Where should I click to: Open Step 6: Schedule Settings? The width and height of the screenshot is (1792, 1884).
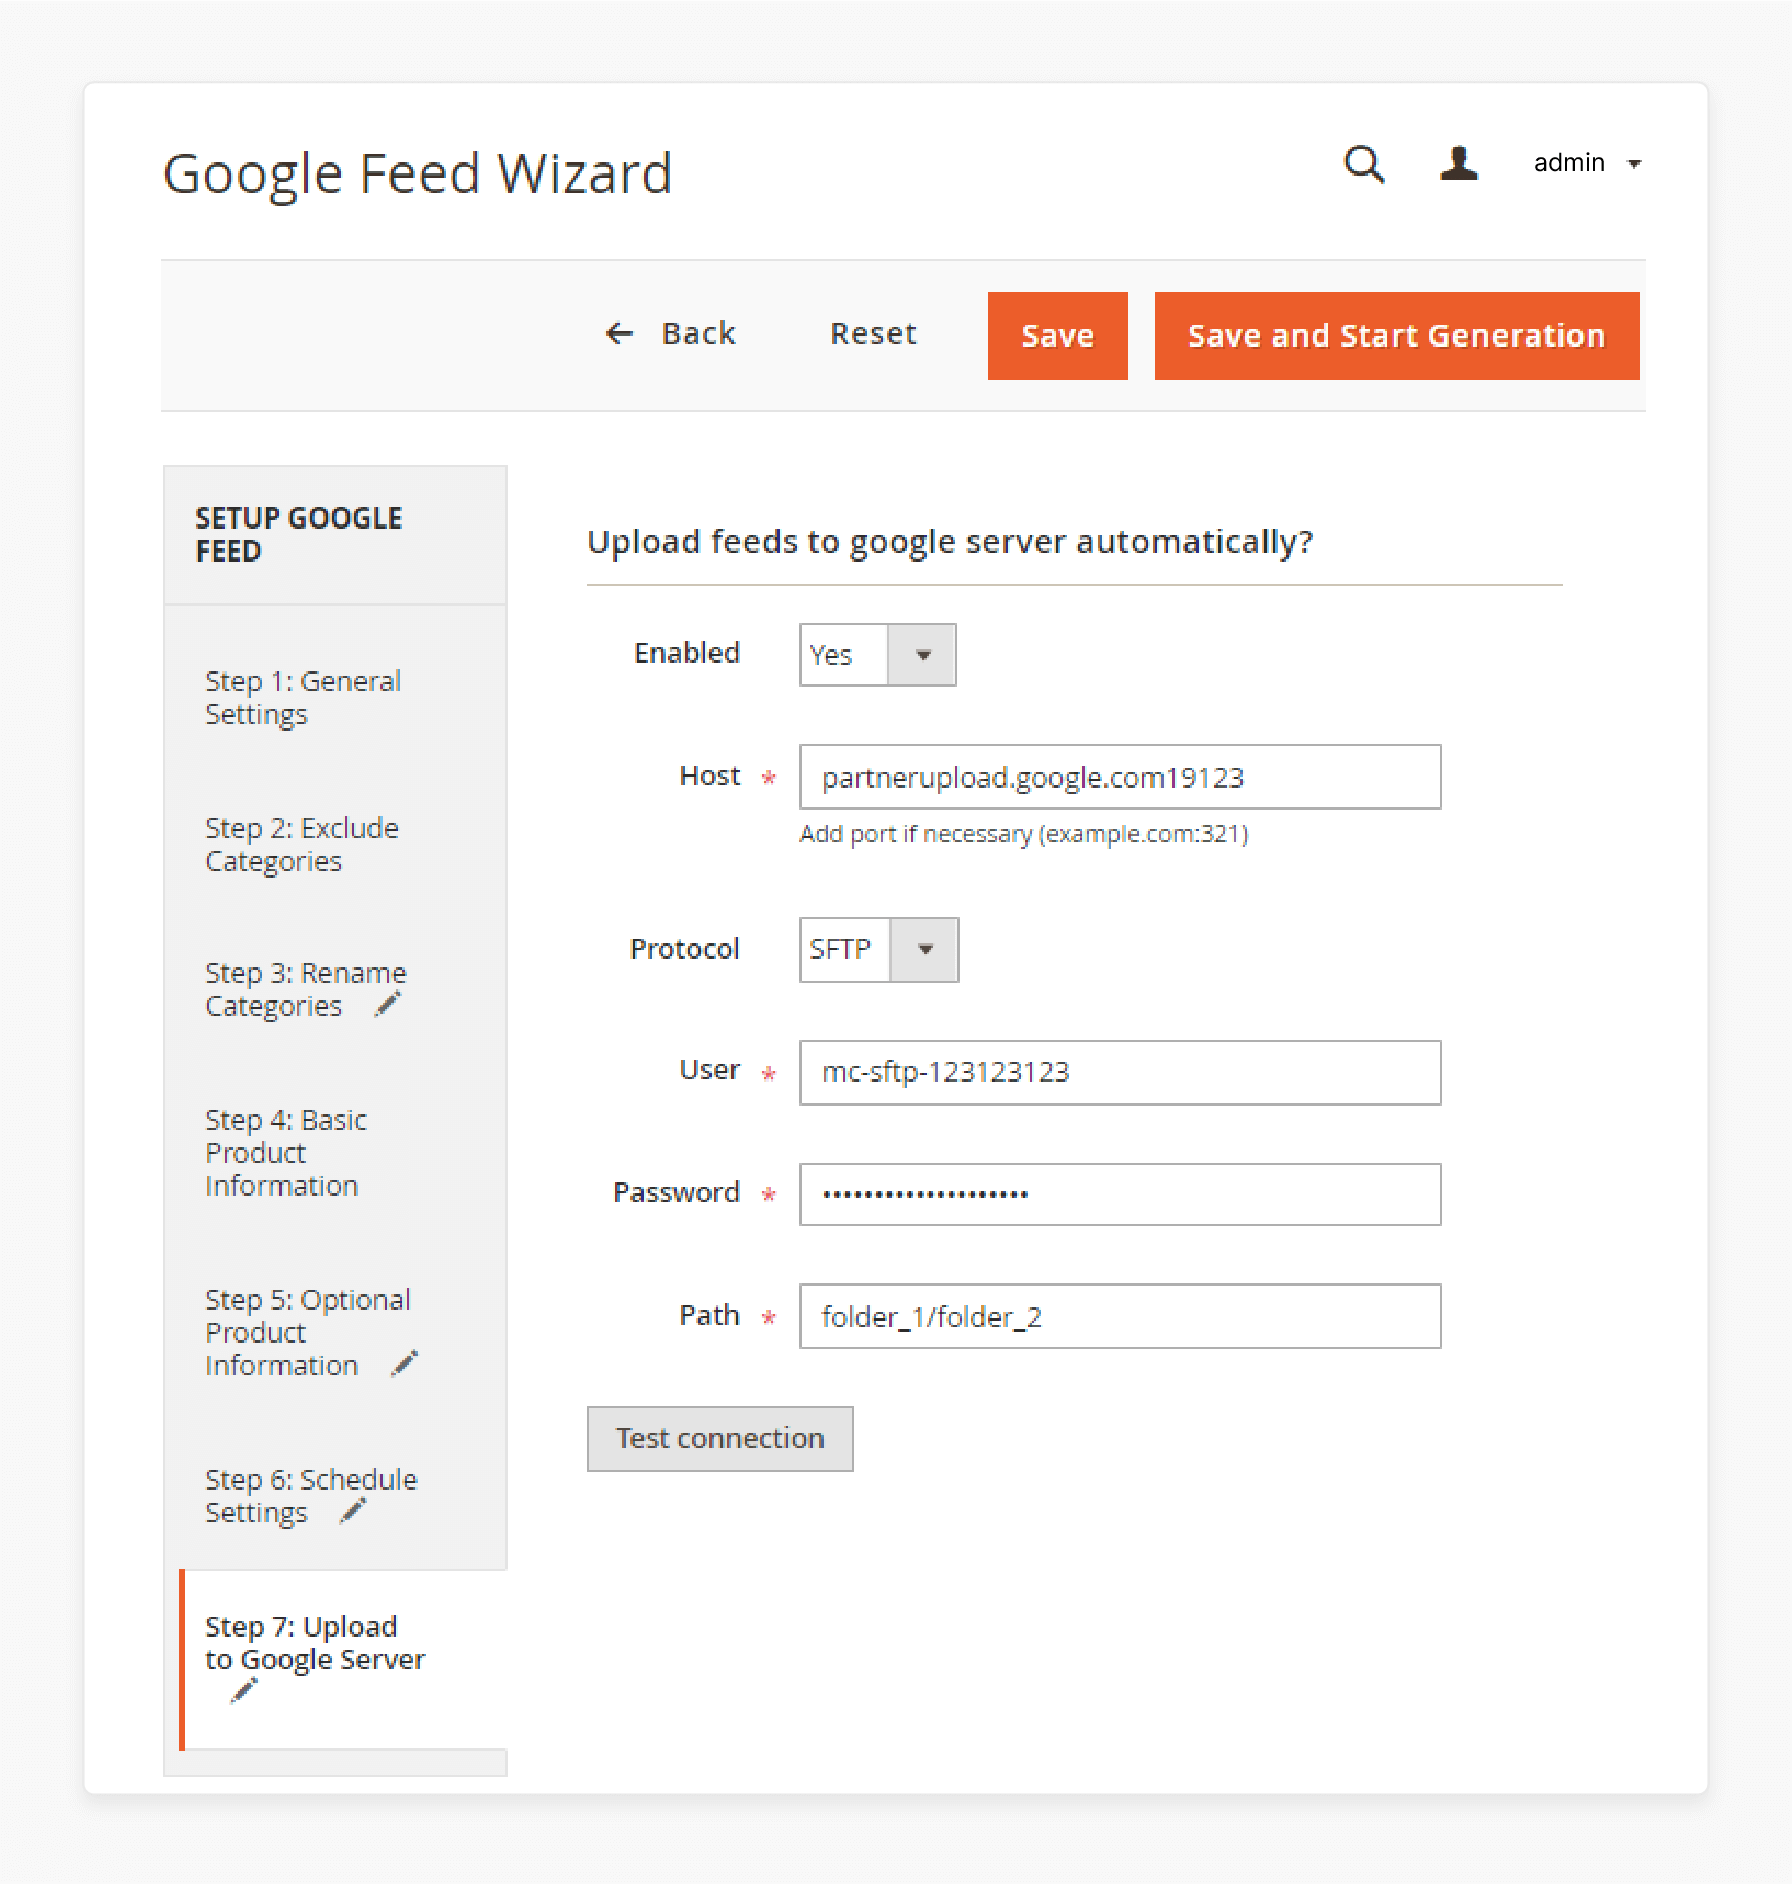pos(310,1495)
